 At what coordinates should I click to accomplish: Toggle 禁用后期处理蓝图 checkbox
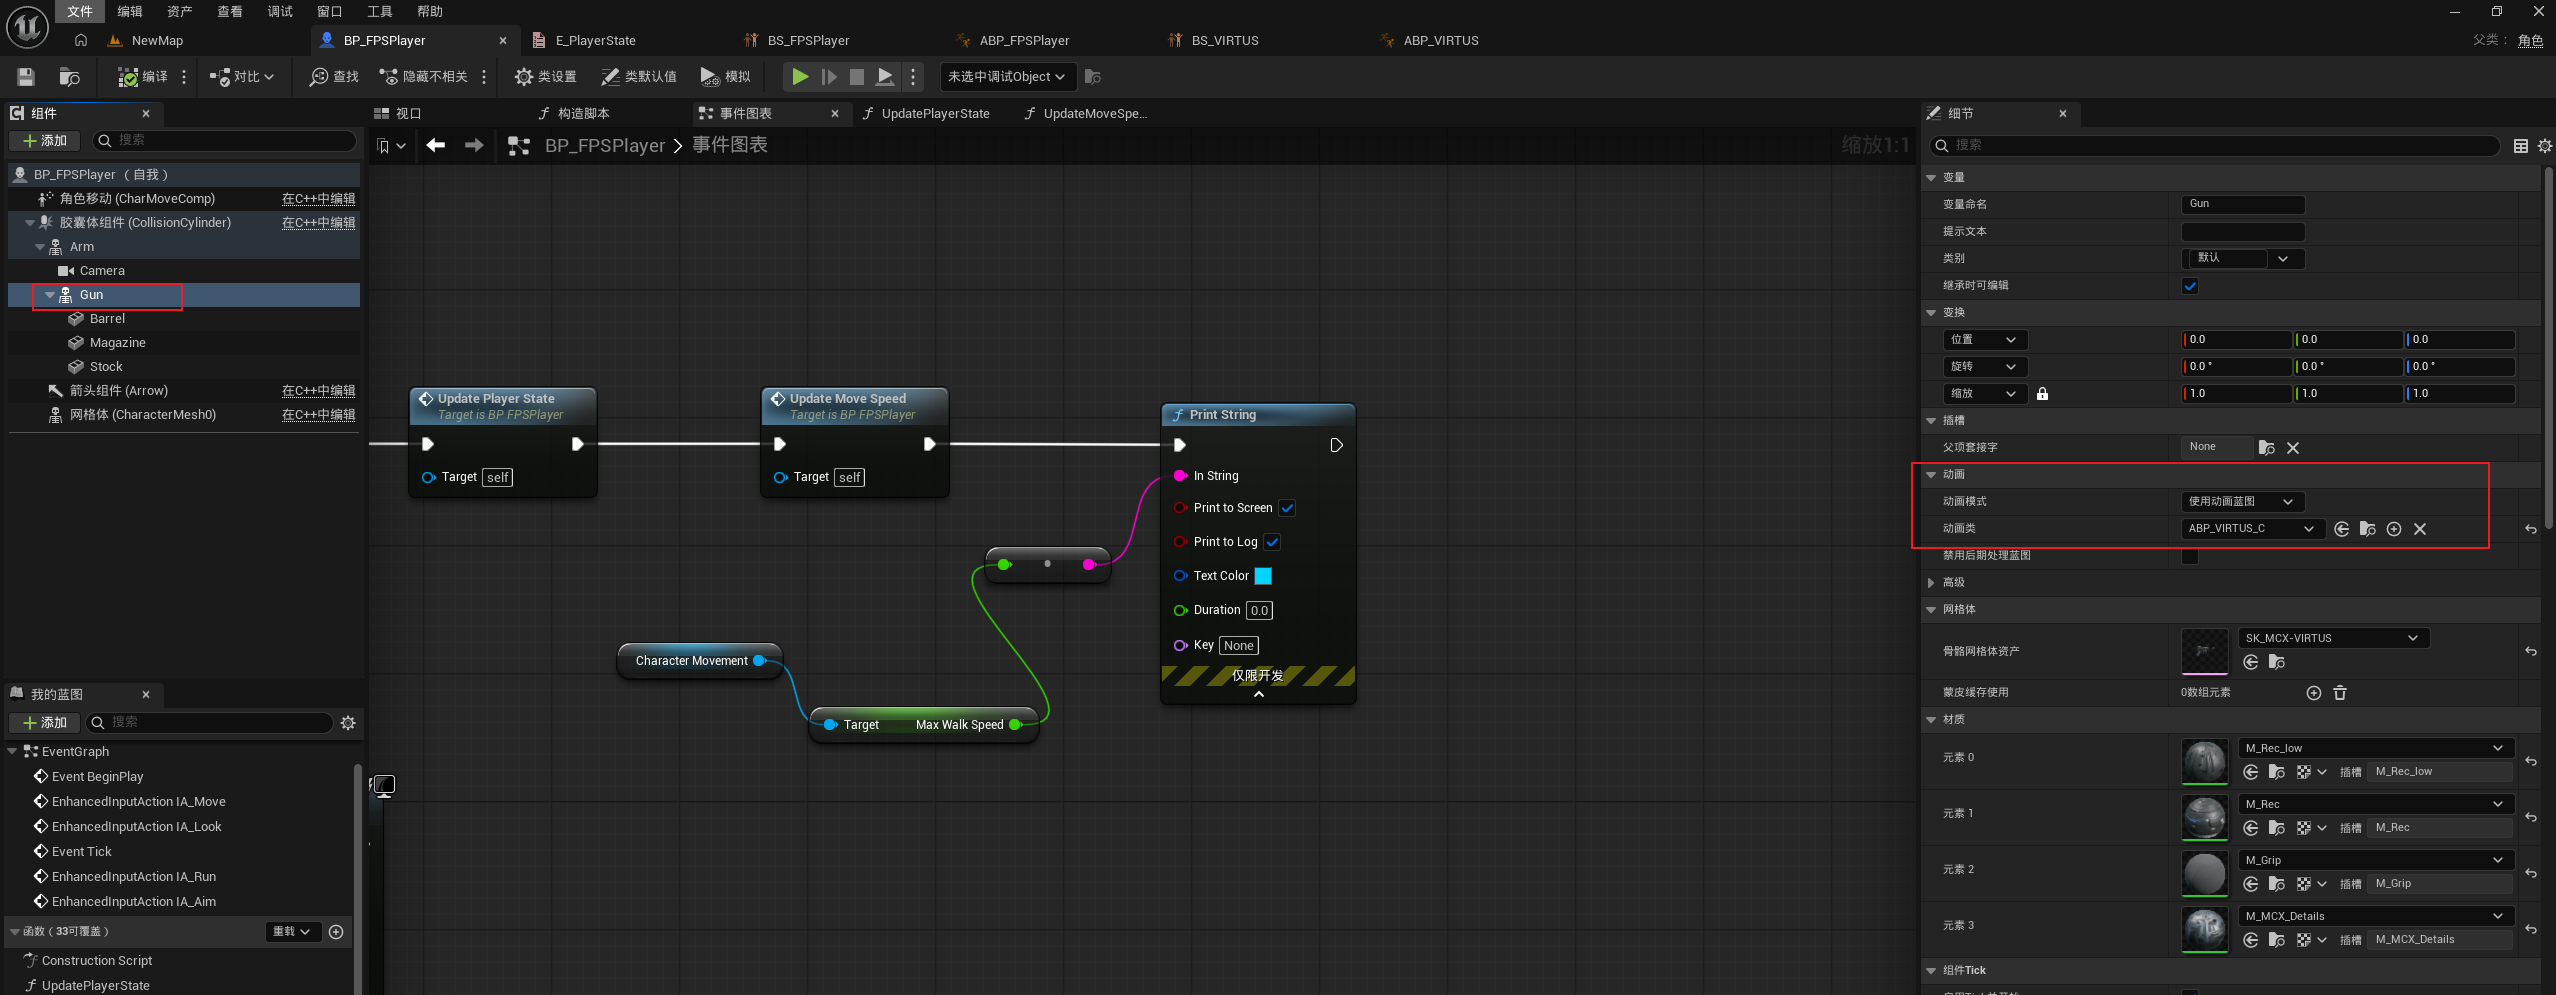(x=2190, y=556)
